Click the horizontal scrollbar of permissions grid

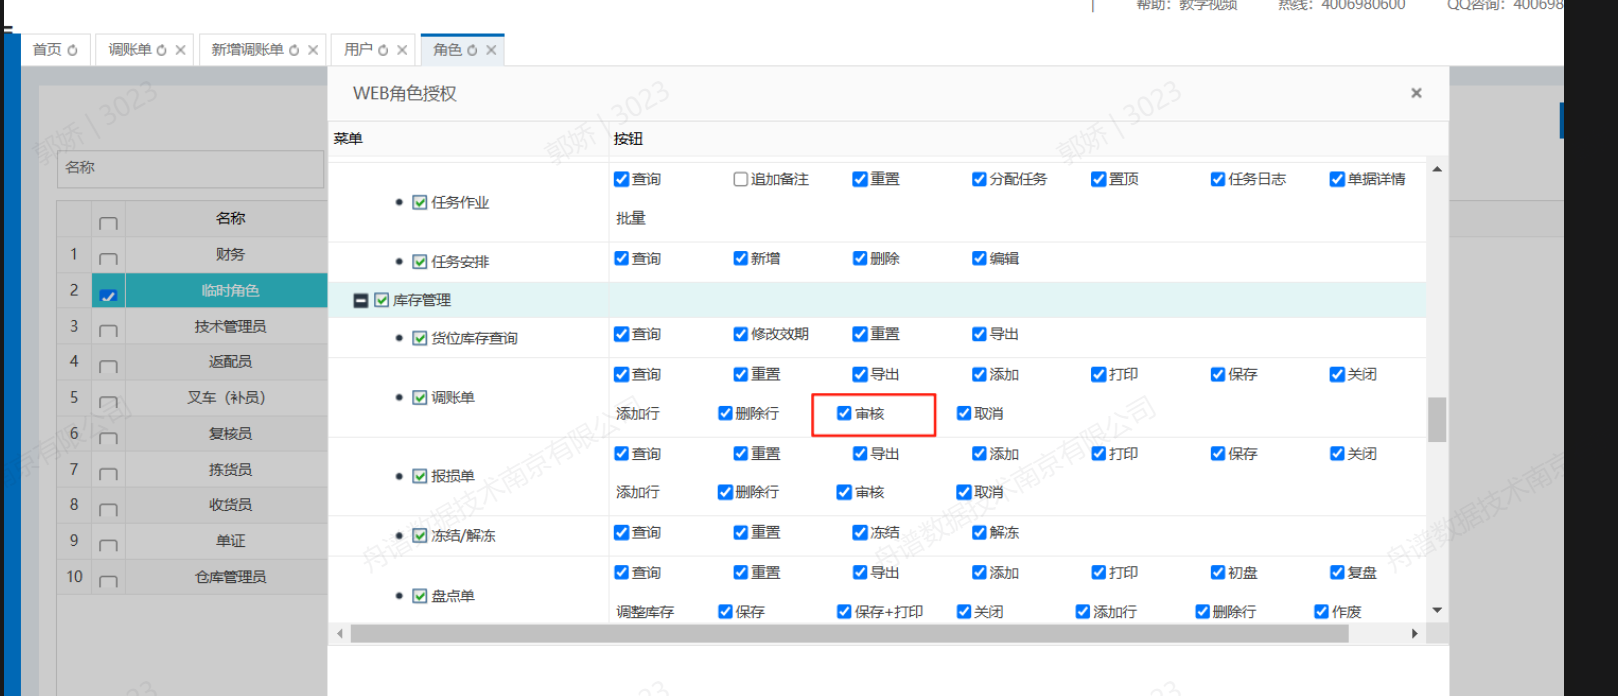[880, 633]
